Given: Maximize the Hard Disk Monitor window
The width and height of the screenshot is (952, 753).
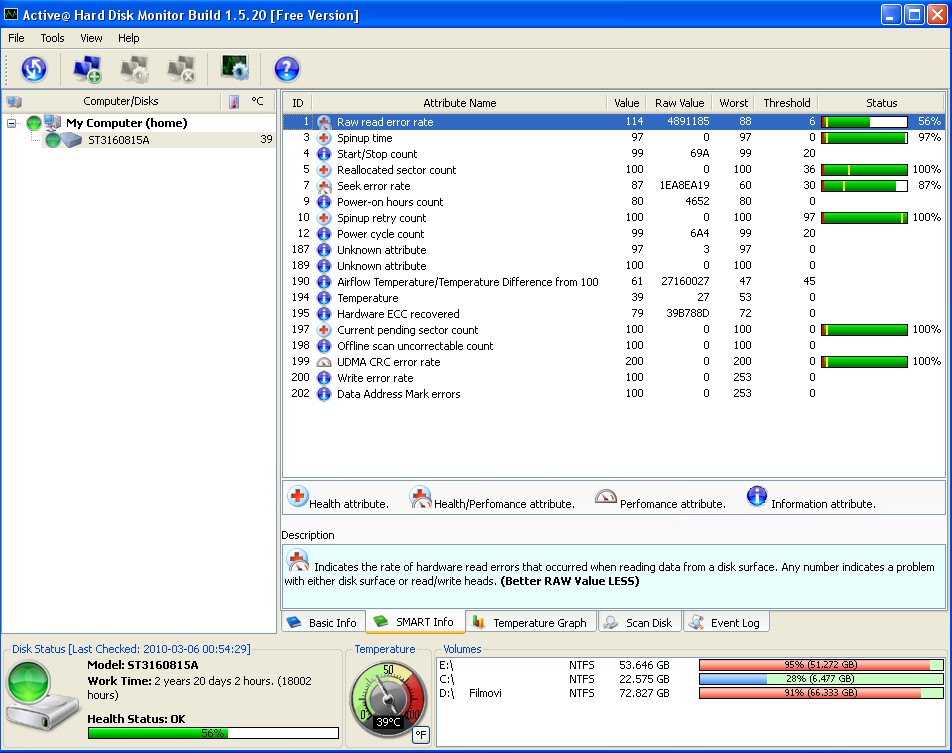Looking at the screenshot, I should tap(914, 15).
